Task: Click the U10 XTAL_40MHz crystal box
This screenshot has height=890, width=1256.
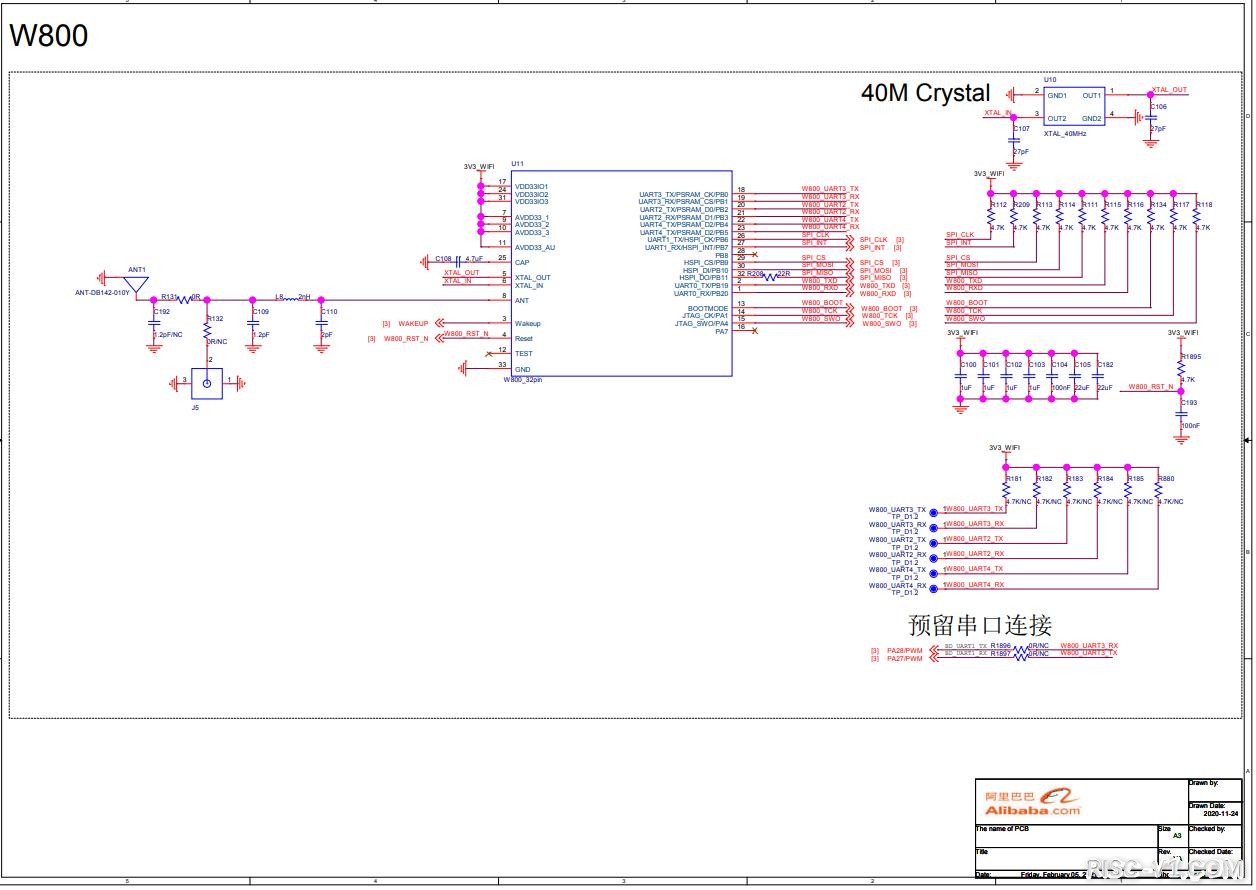Action: [1074, 107]
